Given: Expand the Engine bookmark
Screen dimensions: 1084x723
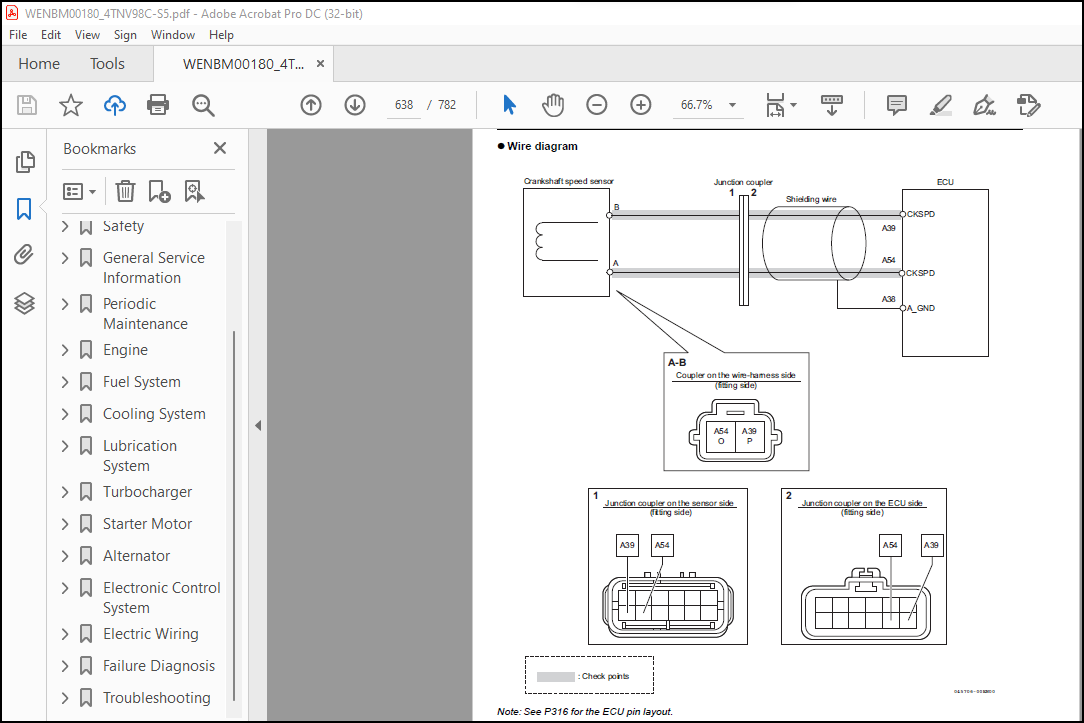Looking at the screenshot, I should 65,350.
